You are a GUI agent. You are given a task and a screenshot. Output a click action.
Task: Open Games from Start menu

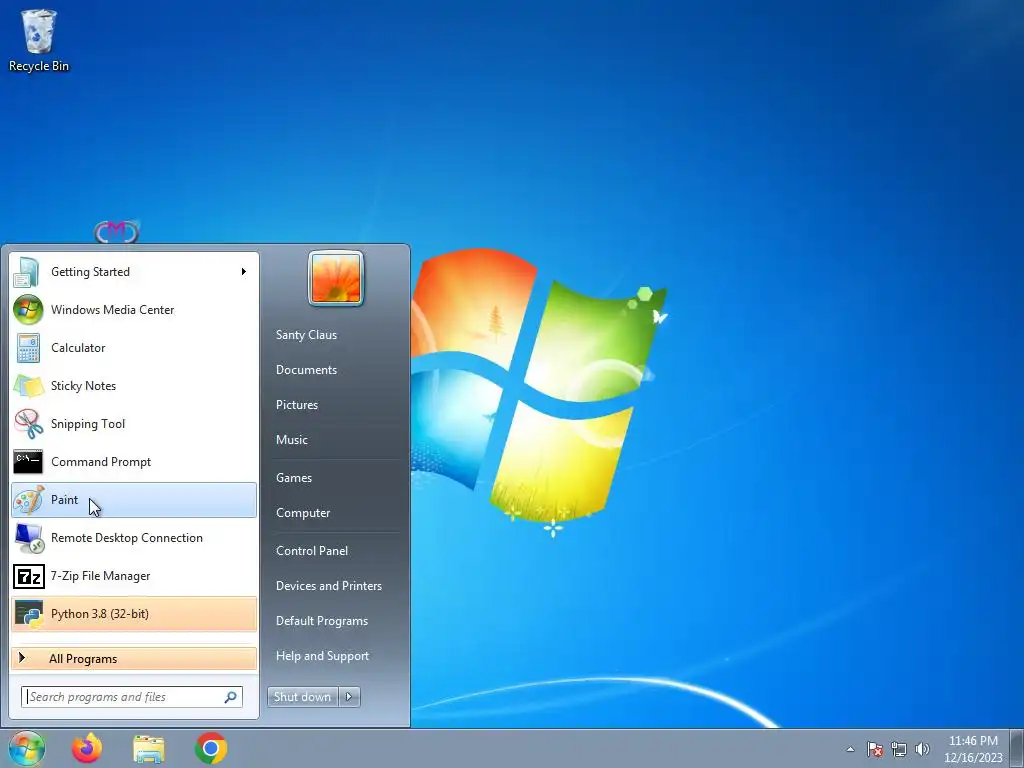(x=293, y=478)
